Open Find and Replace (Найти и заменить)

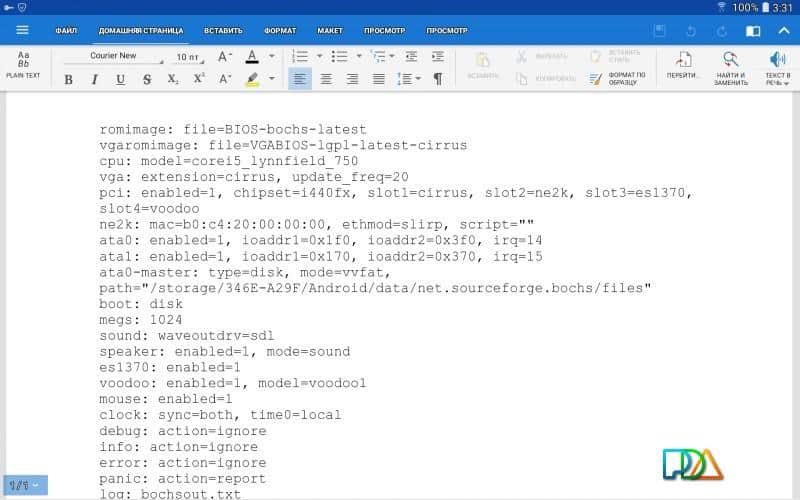731,67
